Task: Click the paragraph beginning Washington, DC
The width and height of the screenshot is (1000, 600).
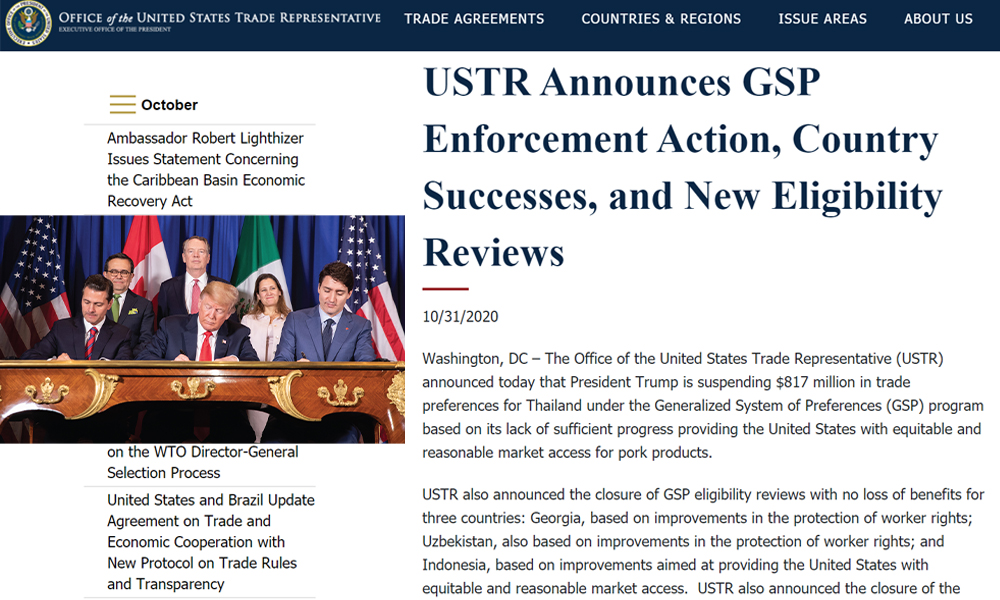Action: 702,405
